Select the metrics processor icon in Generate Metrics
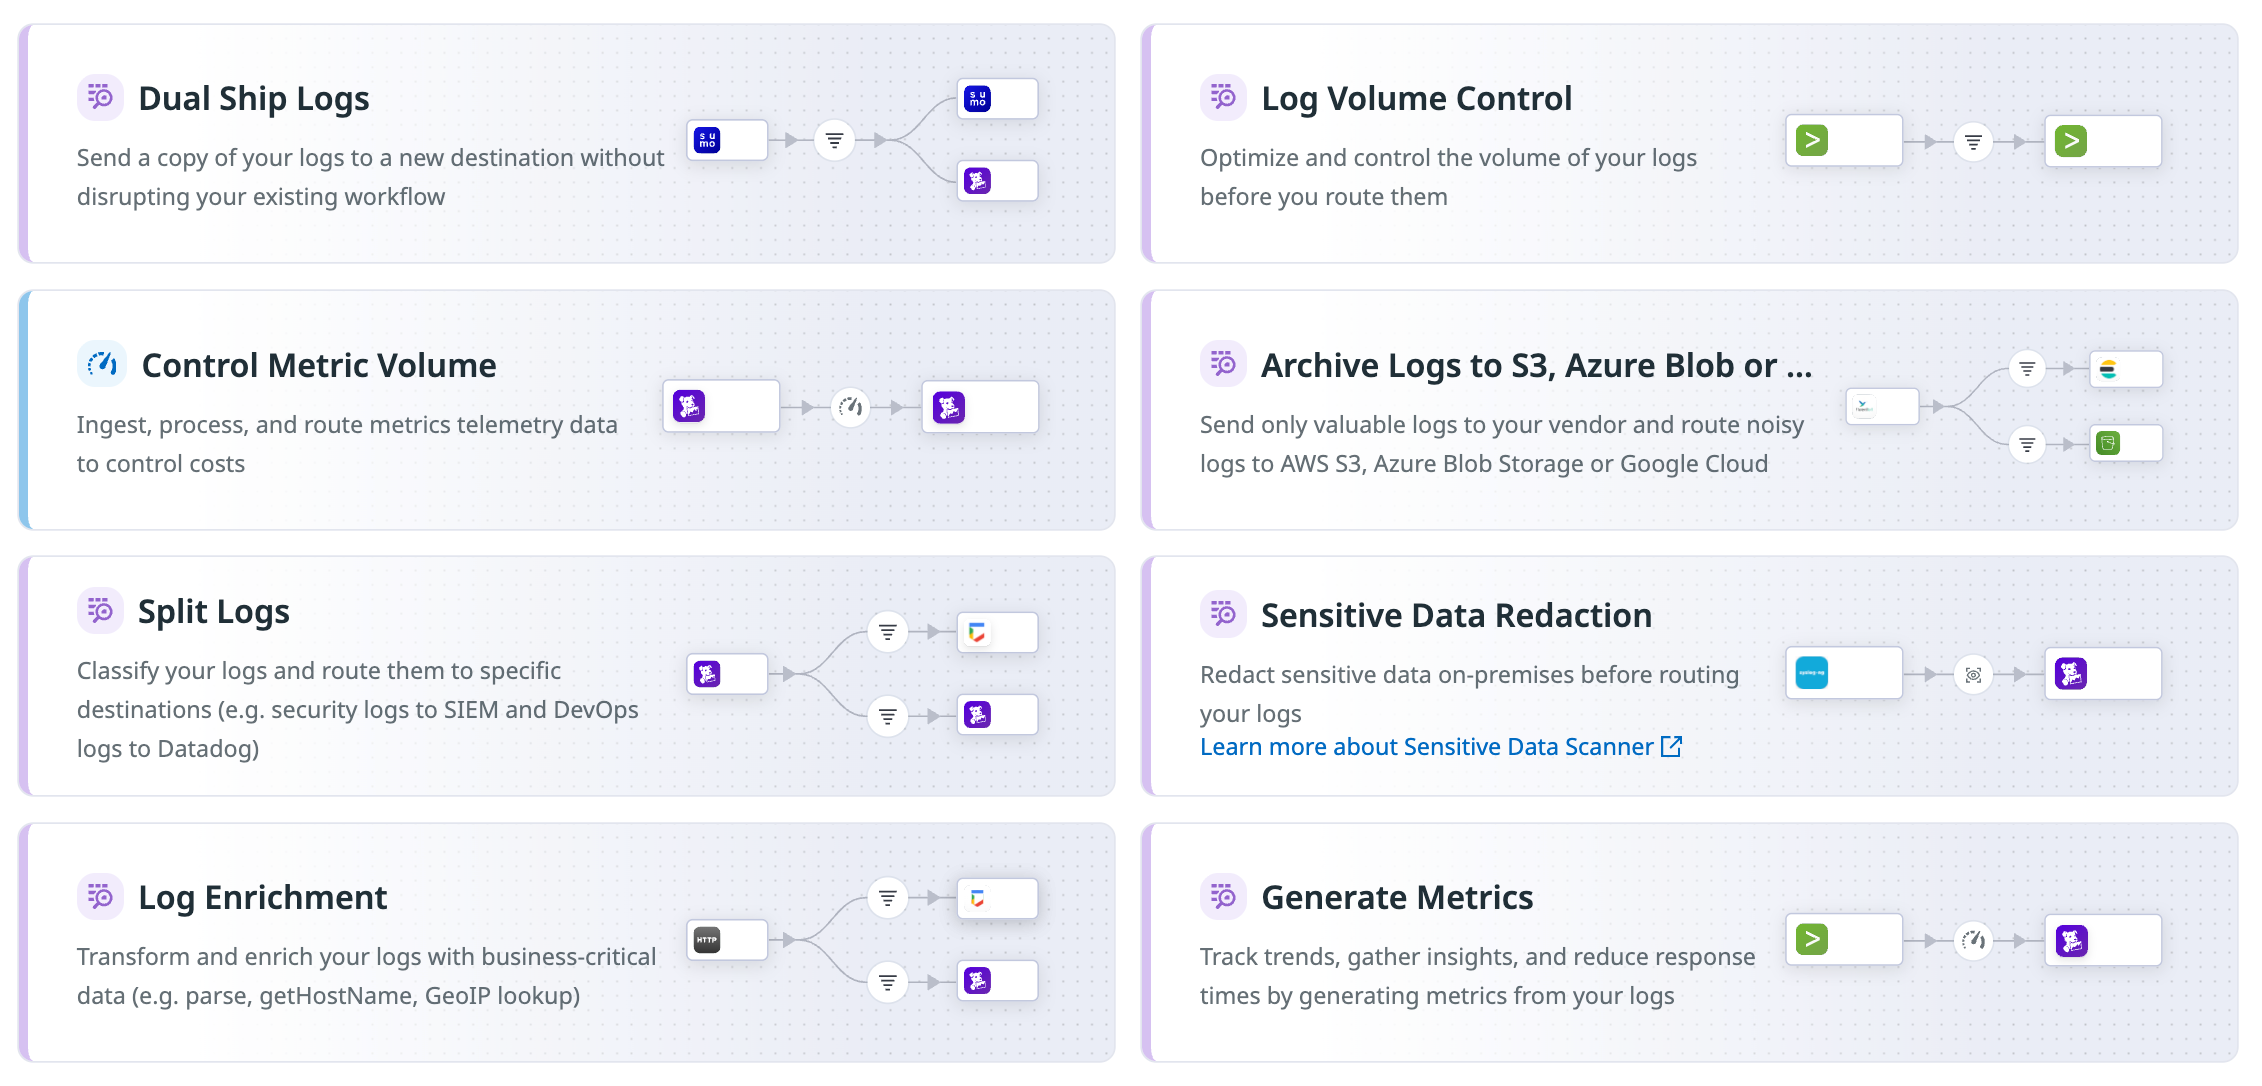The image size is (2262, 1086). (x=1973, y=940)
